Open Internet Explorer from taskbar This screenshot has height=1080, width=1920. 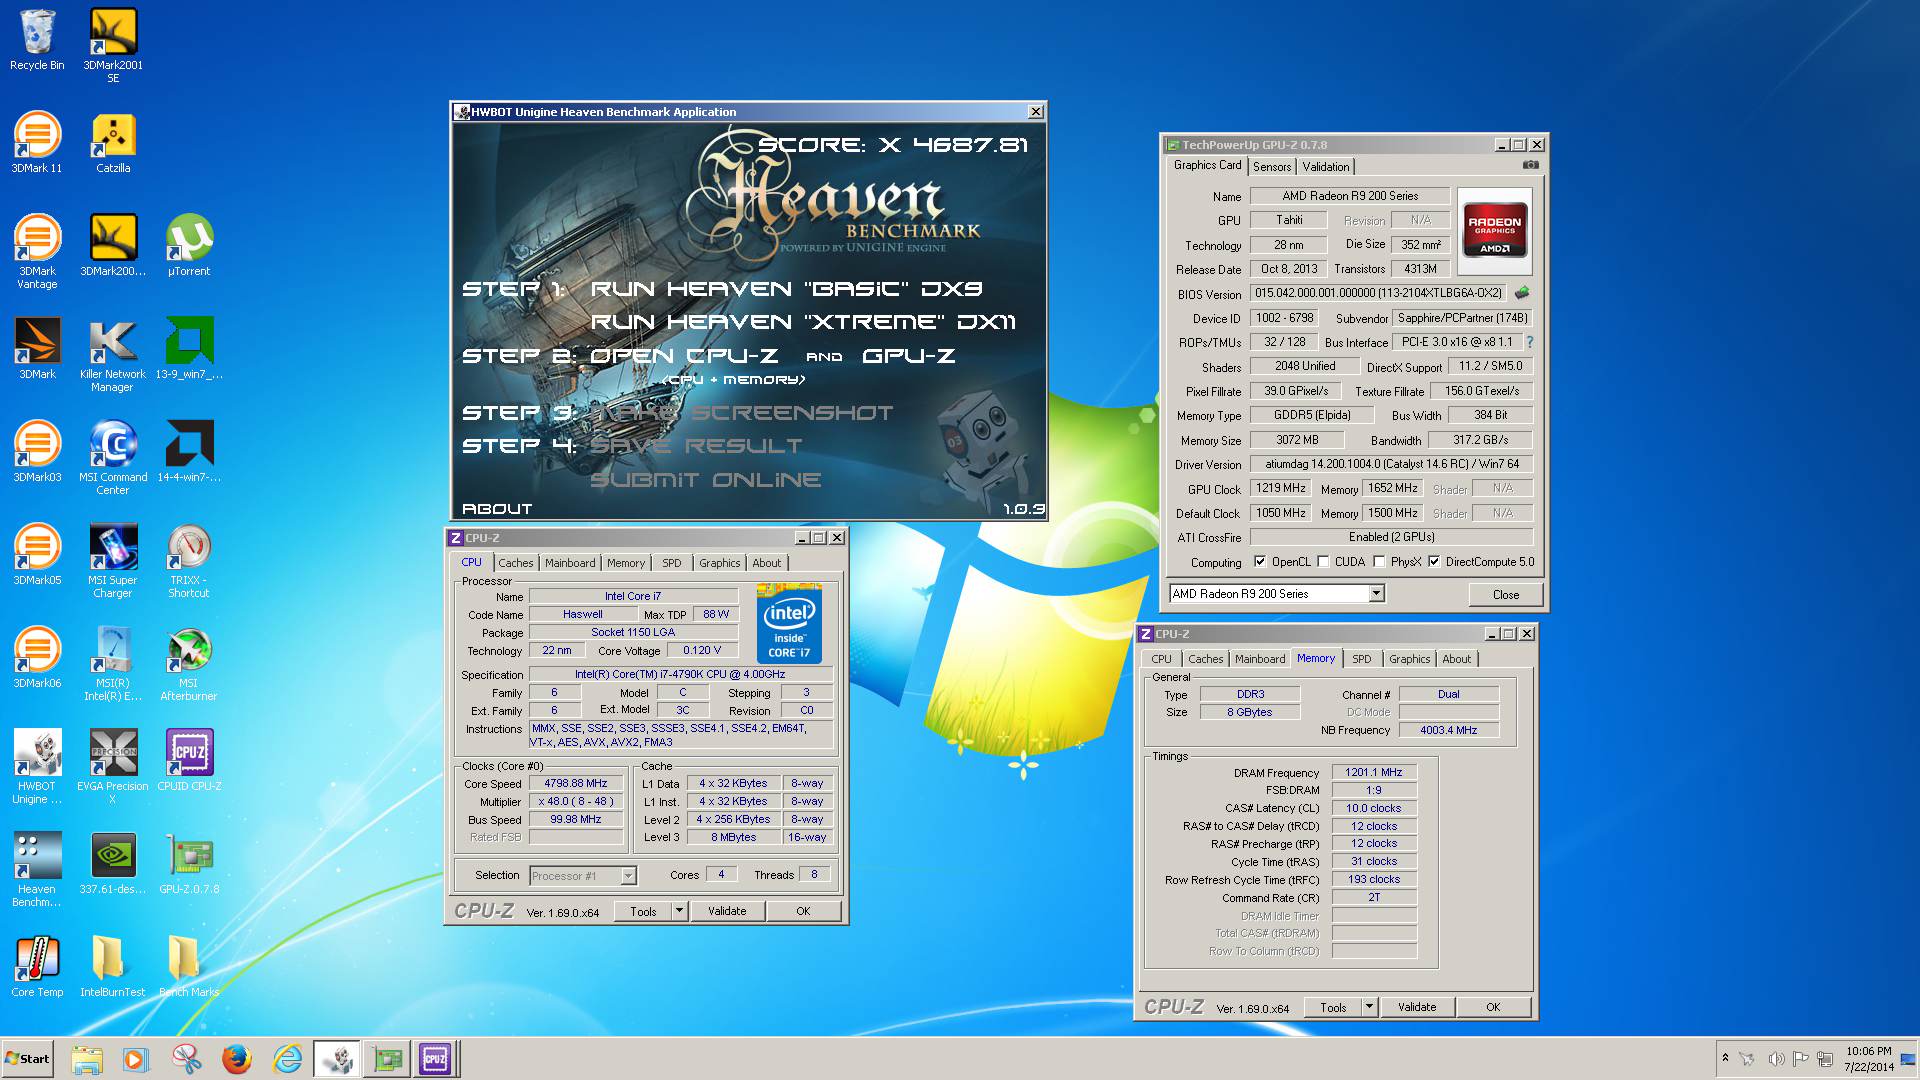coord(287,1059)
